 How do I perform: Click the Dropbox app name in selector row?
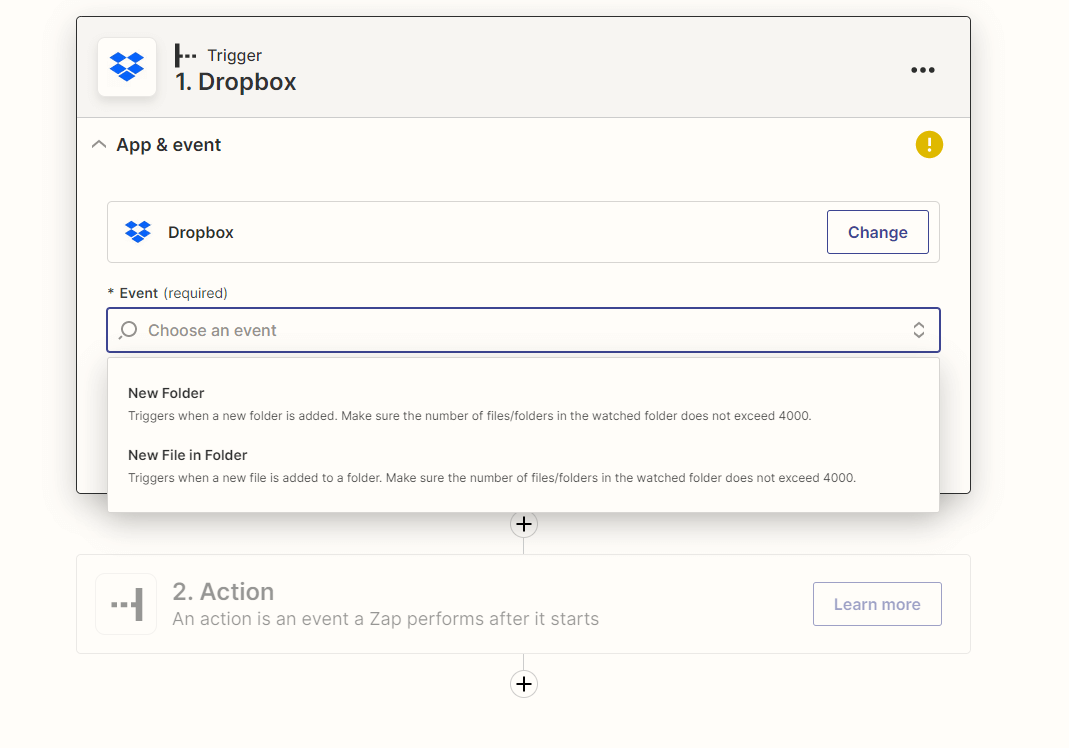click(200, 232)
